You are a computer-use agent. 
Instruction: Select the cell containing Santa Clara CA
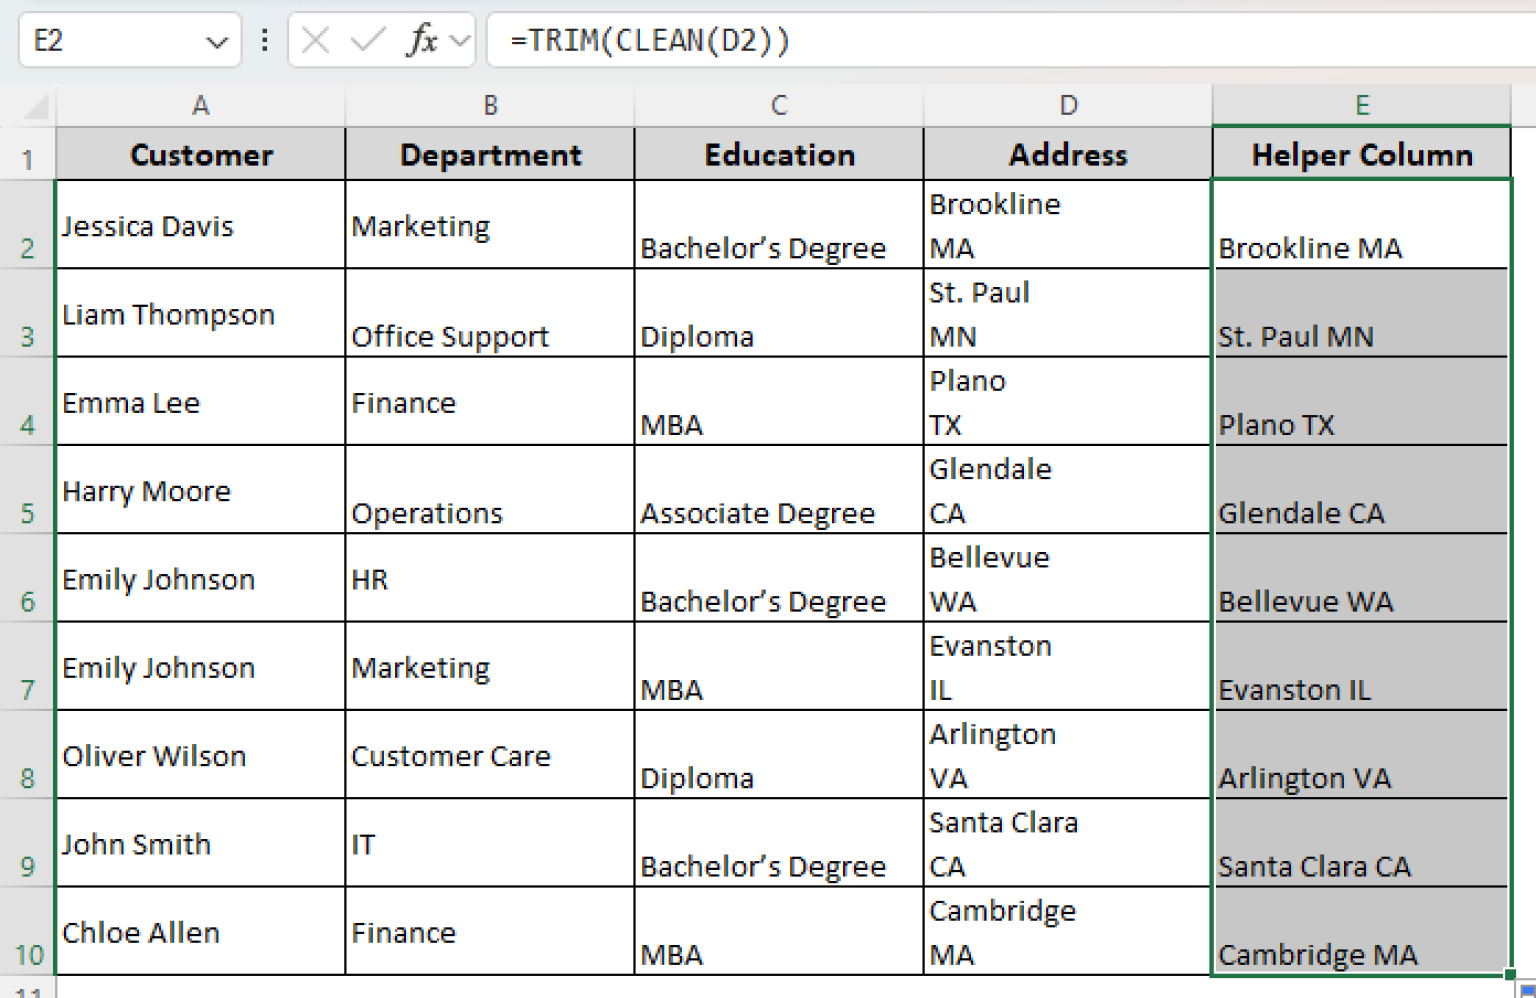1361,844
